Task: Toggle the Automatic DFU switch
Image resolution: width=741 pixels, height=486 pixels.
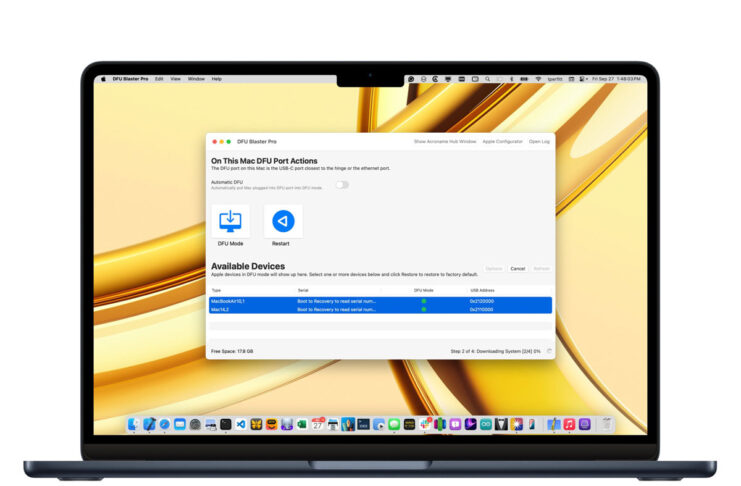Action: click(x=342, y=185)
